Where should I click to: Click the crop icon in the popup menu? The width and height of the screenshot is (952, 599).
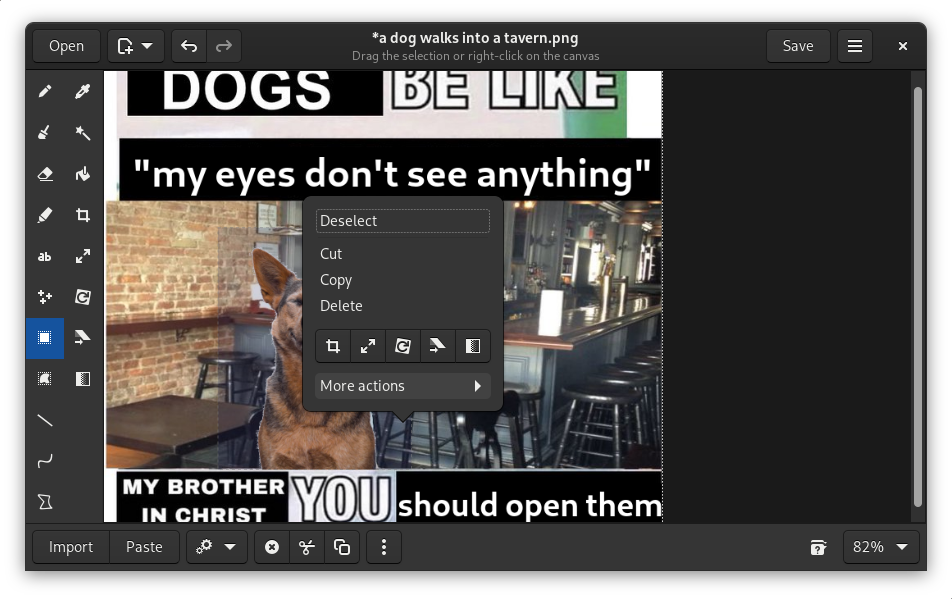333,346
